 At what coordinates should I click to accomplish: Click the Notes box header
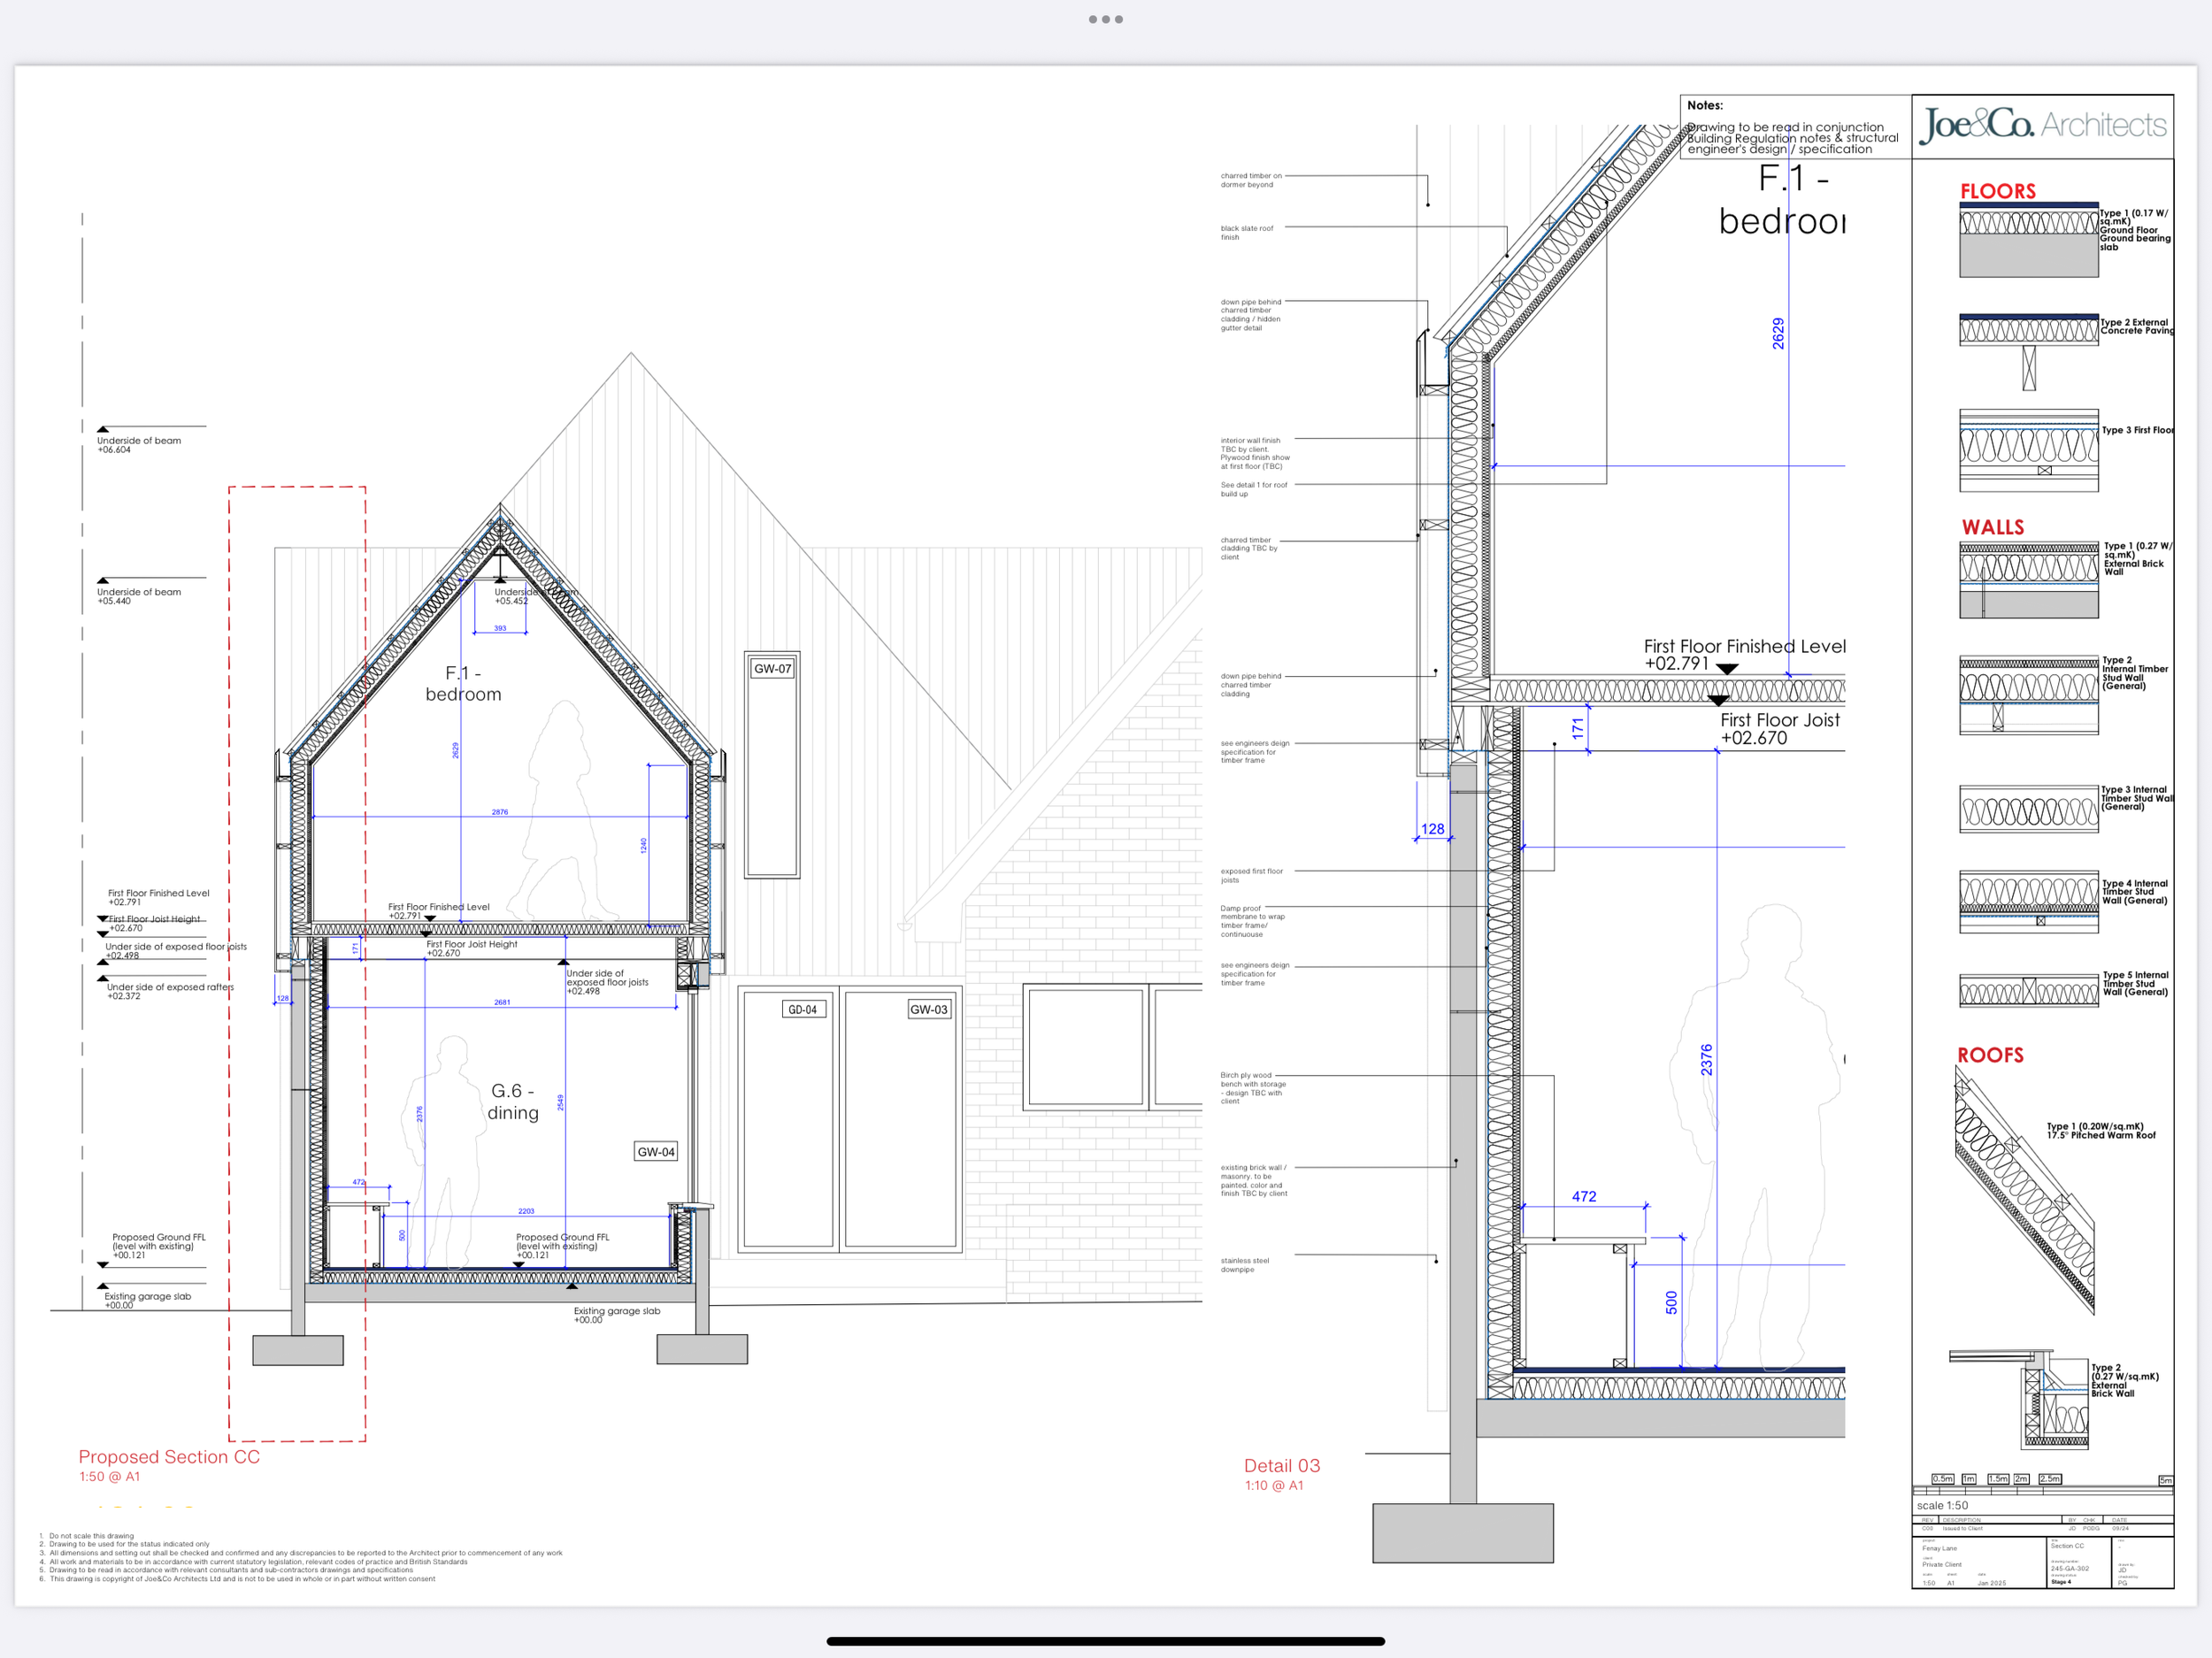pyautogui.click(x=1704, y=105)
